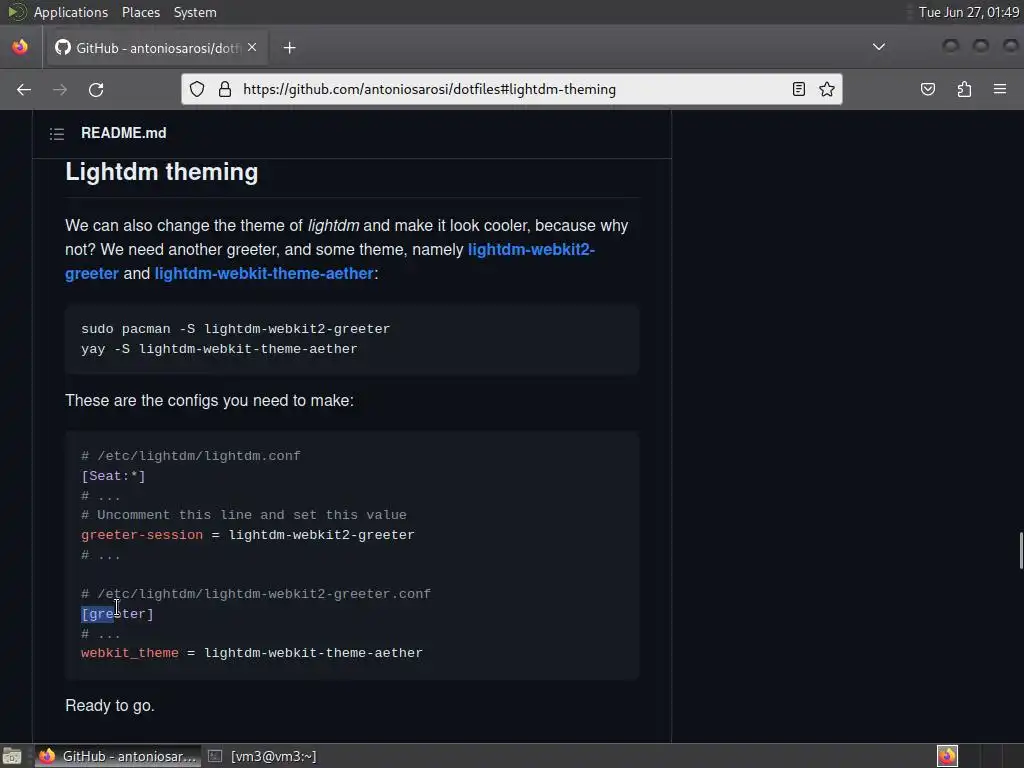Open tracking protection shield info

tap(197, 89)
